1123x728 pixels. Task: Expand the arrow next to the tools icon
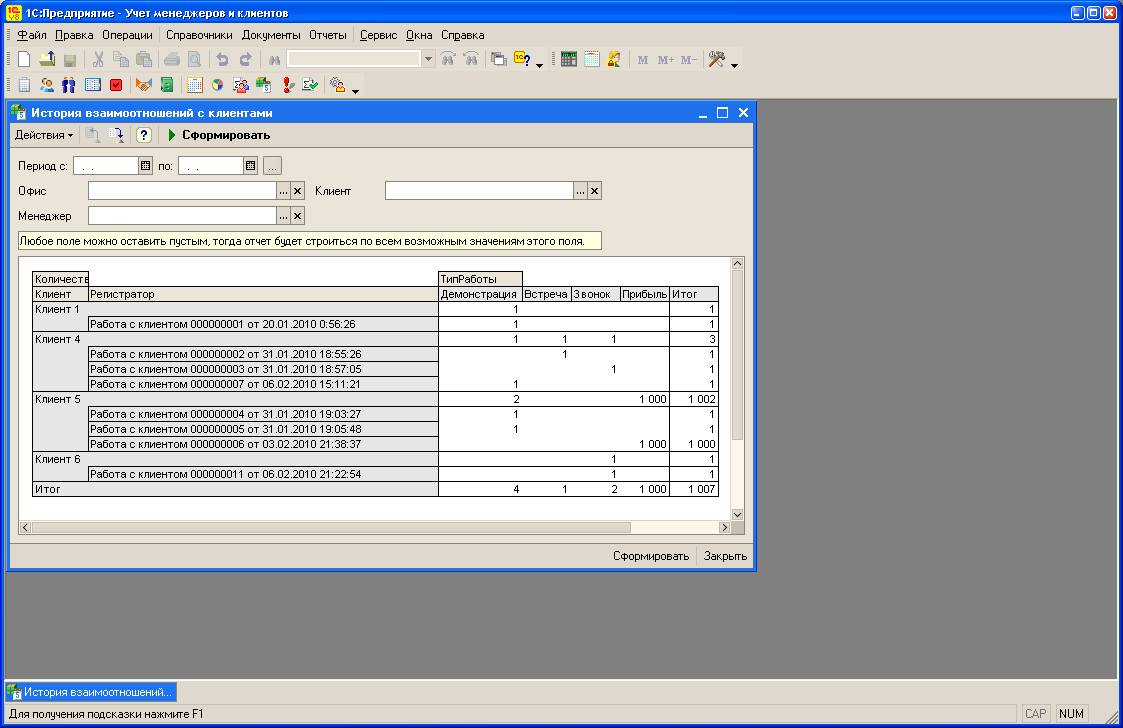(x=734, y=65)
